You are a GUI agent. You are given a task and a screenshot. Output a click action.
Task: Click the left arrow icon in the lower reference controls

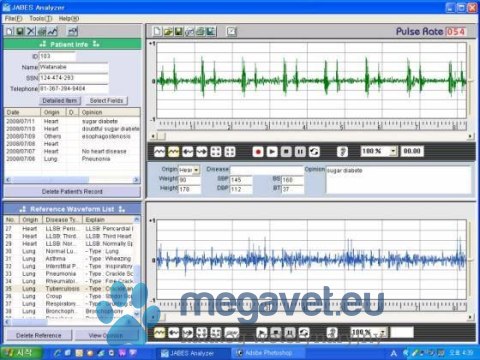[174, 333]
